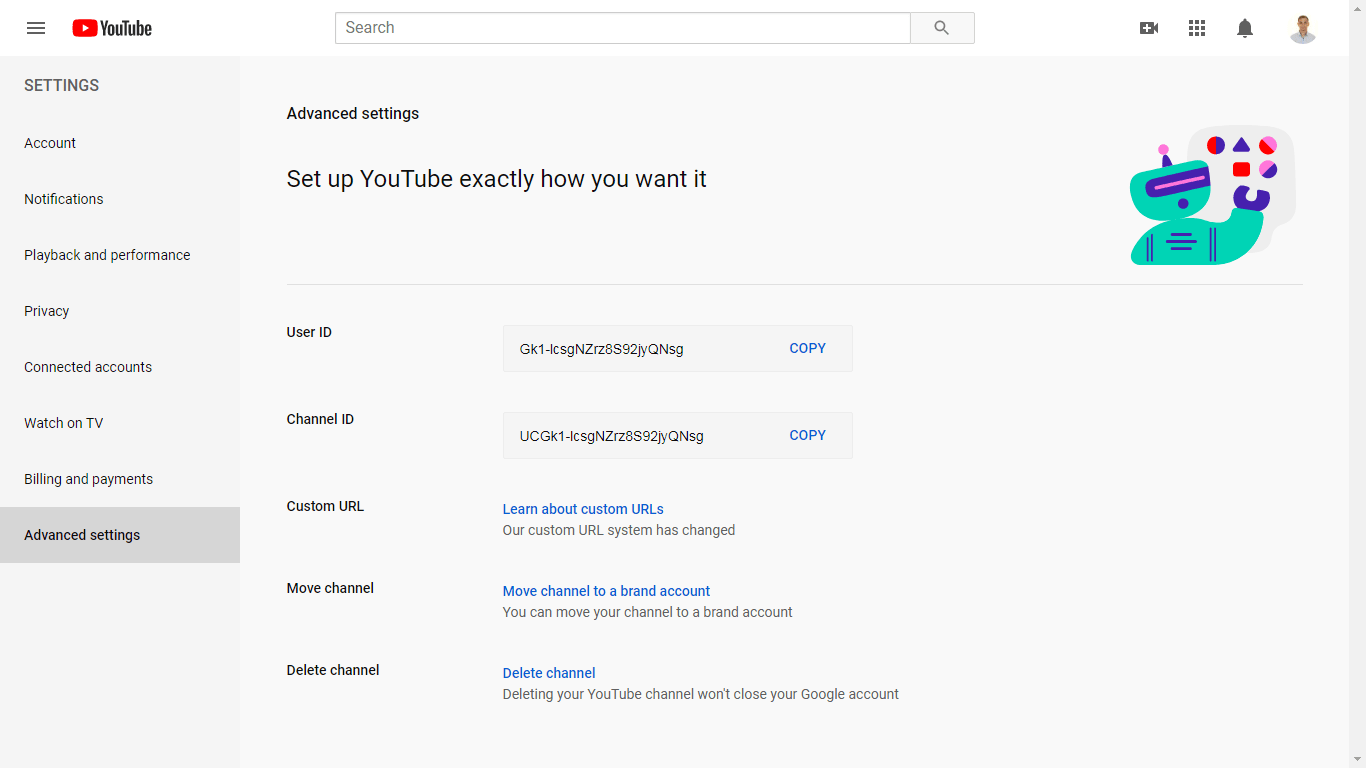
Task: Click the Delete channel link
Action: tap(549, 673)
